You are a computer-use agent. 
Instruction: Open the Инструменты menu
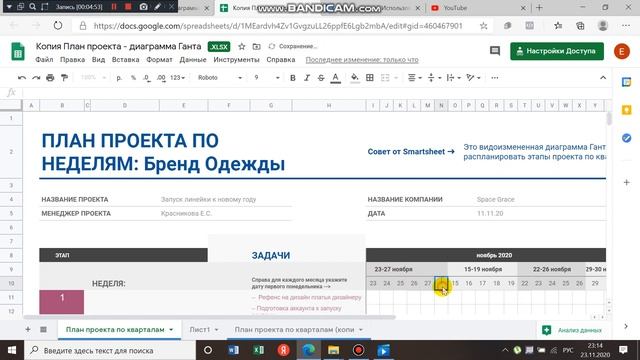point(236,60)
